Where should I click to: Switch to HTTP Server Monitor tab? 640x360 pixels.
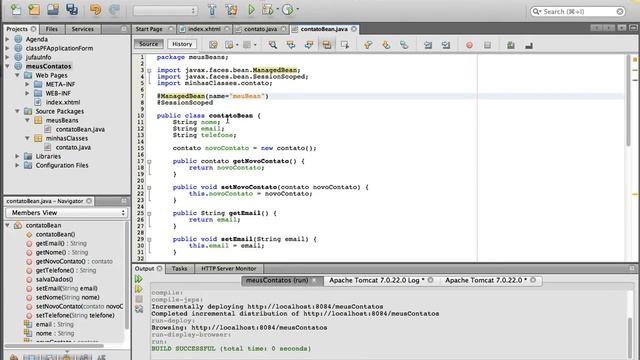[229, 269]
